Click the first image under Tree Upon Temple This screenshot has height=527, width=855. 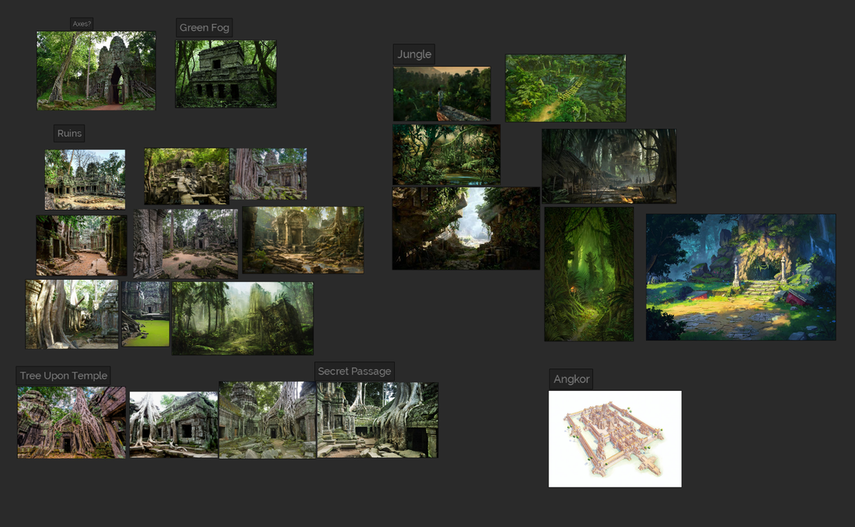(71, 422)
